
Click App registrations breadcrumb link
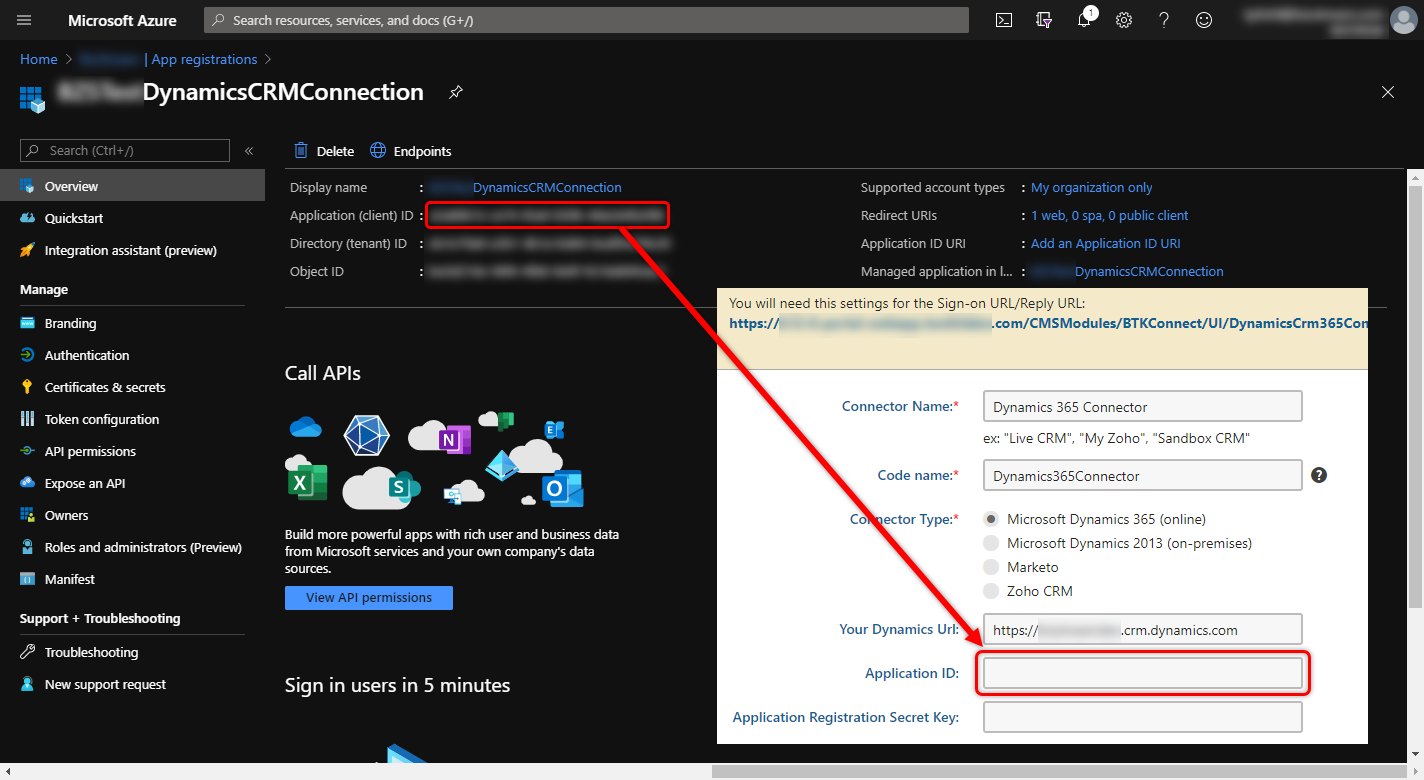click(x=204, y=59)
